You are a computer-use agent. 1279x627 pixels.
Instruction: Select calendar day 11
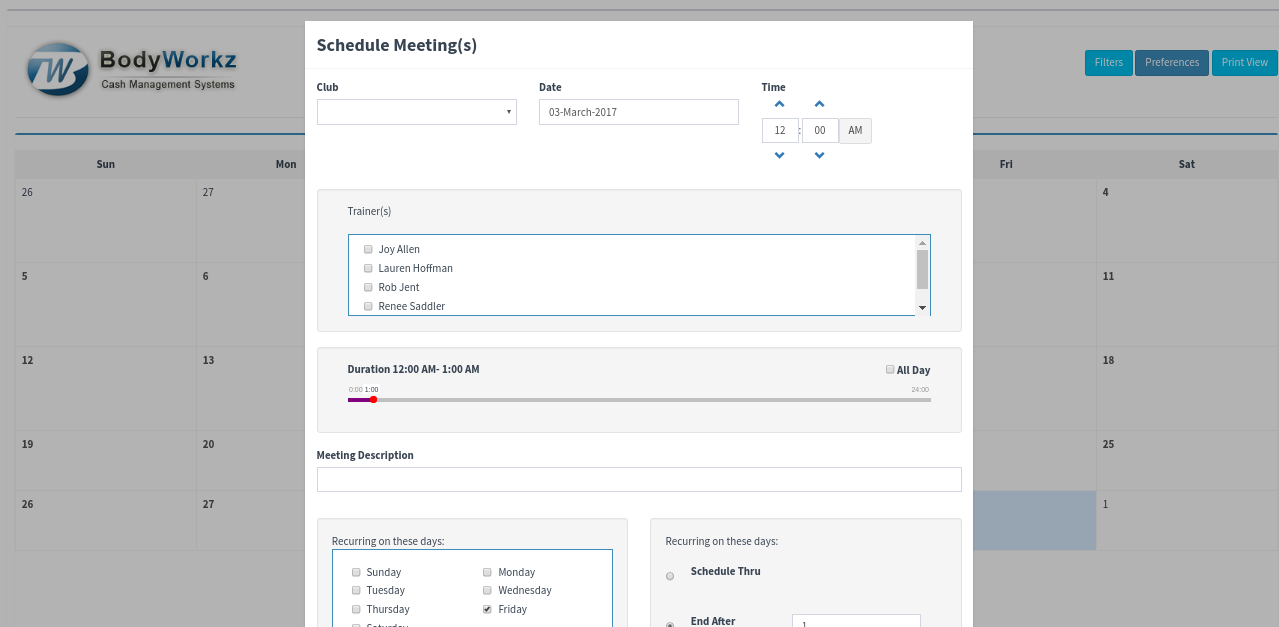(x=1187, y=305)
